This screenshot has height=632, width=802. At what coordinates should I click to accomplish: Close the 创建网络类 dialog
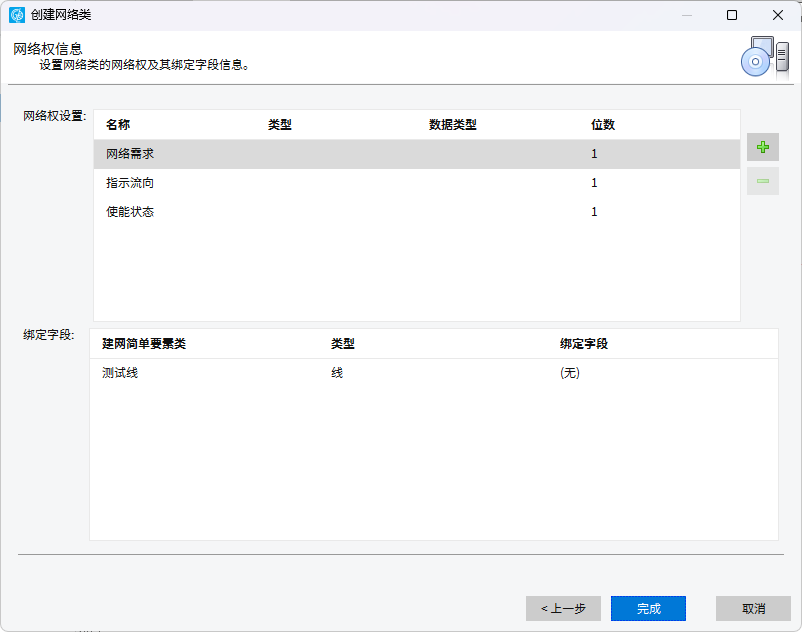coord(778,15)
